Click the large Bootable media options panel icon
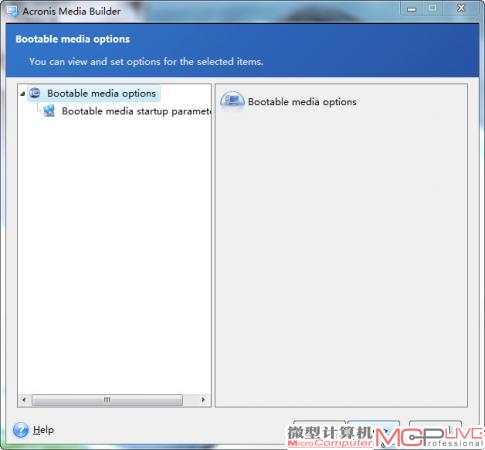 coord(232,101)
